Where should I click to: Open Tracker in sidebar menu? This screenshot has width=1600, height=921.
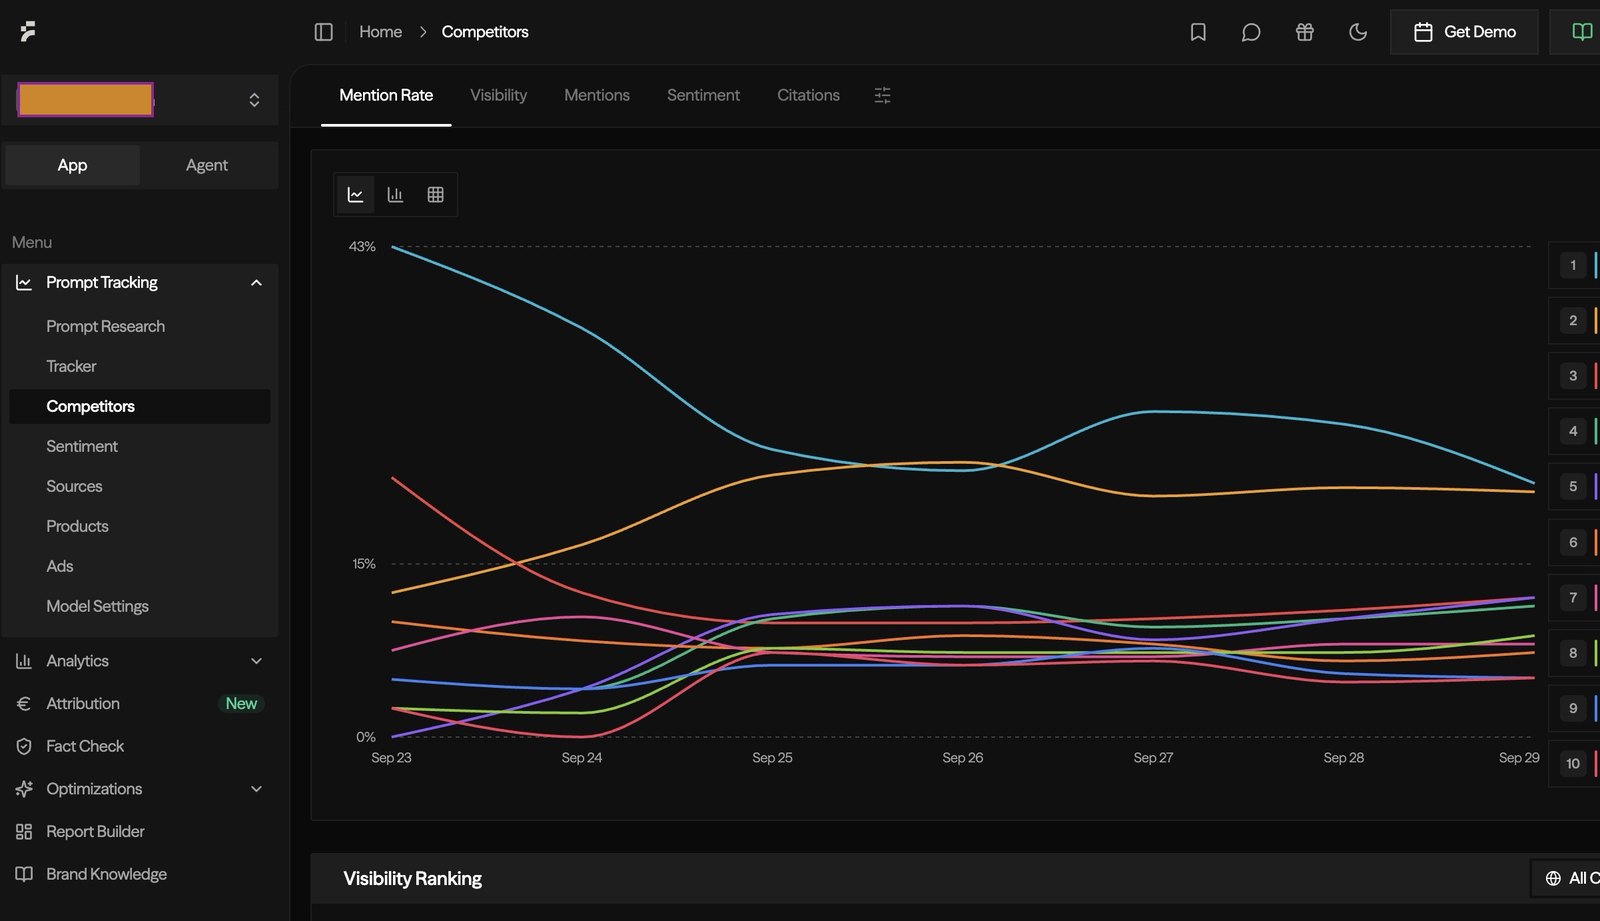coord(71,366)
